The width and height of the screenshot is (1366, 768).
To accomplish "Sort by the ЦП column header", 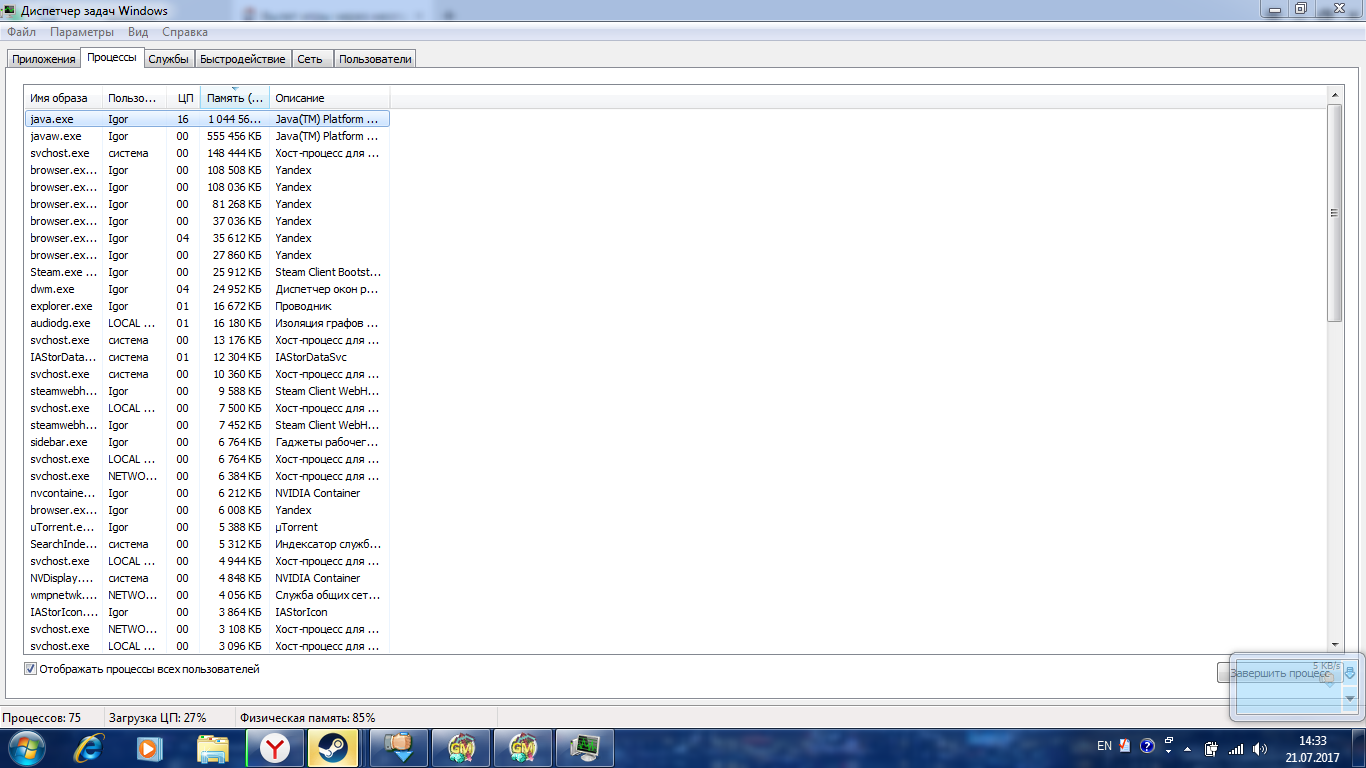I will [x=184, y=98].
